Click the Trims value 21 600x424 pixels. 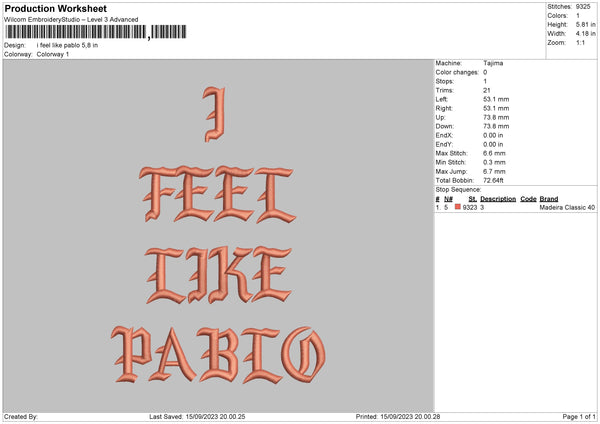486,90
